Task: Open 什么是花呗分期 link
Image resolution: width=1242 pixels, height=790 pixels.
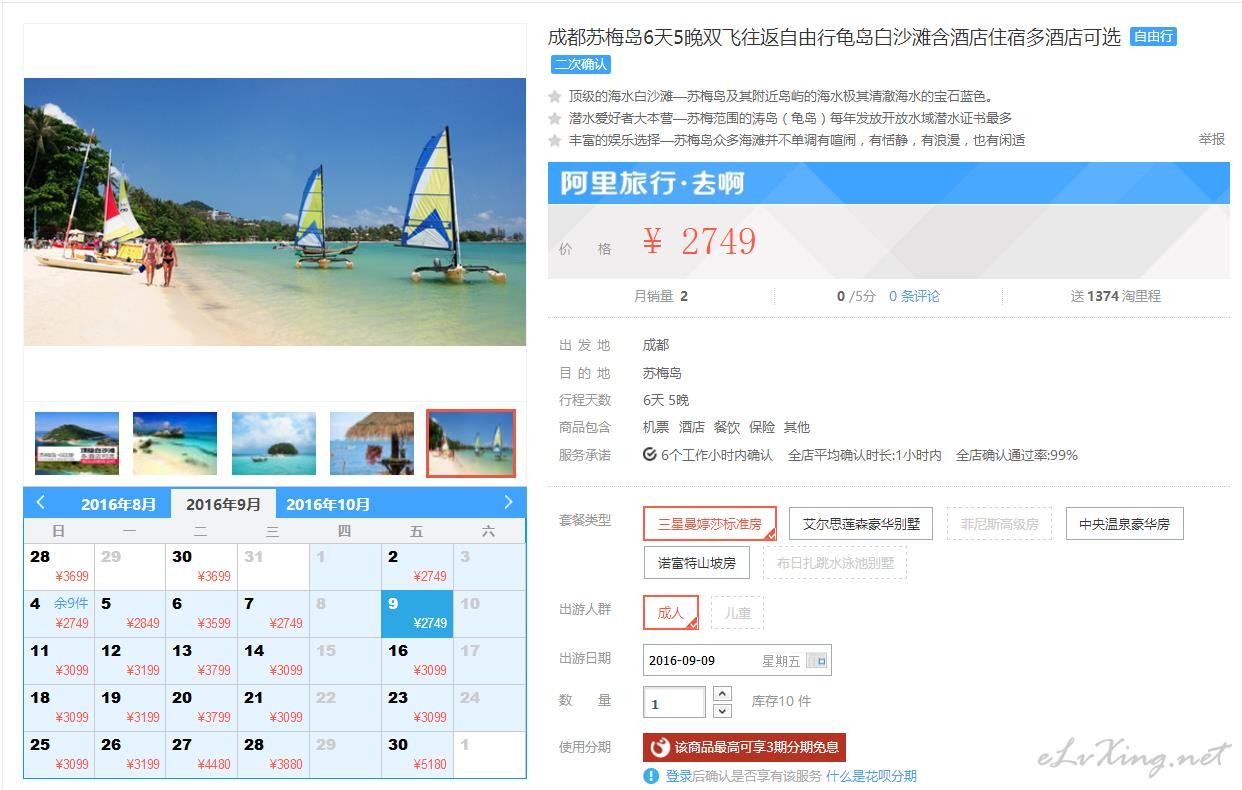Action: click(871, 776)
